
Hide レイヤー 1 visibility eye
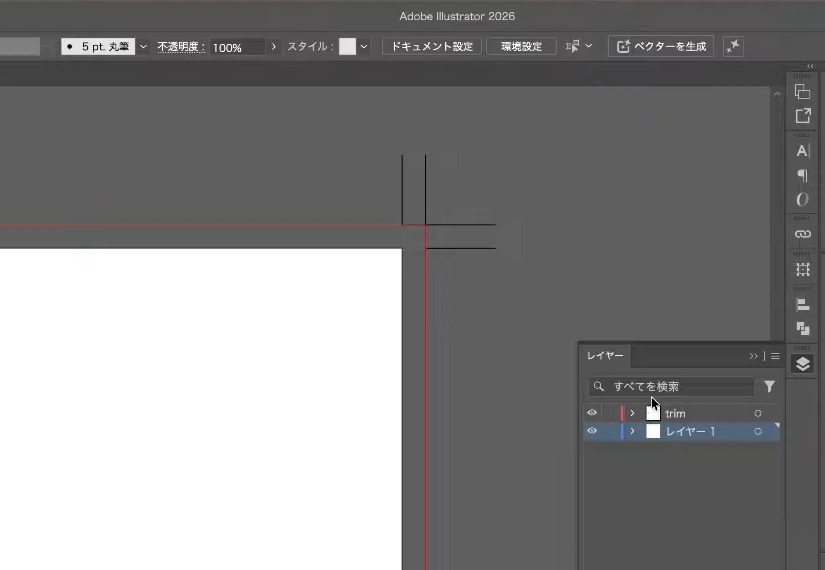point(592,431)
